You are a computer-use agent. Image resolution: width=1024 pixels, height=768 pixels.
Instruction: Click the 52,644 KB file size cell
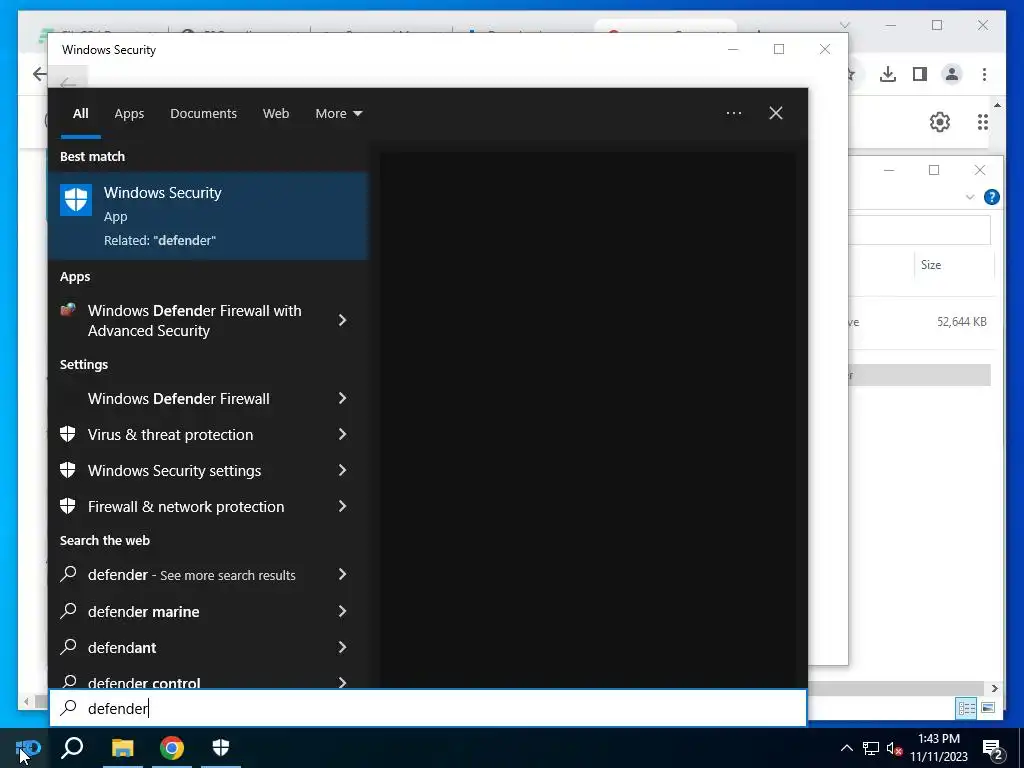pyautogui.click(x=961, y=321)
